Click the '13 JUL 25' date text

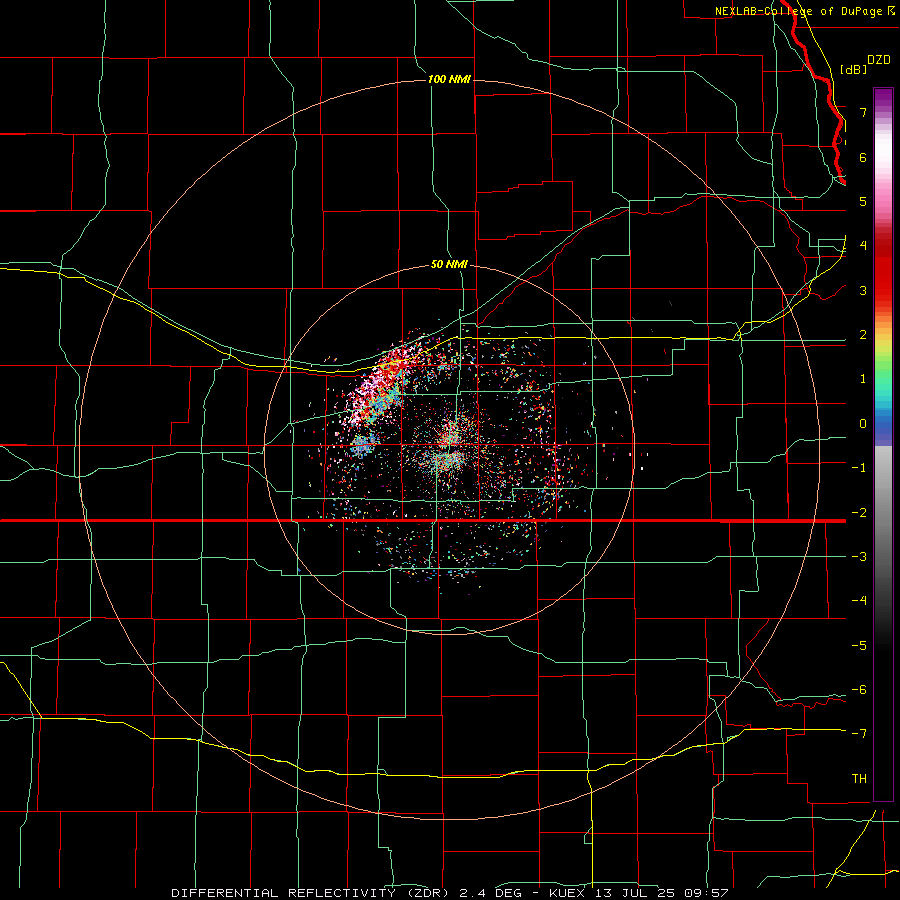pyautogui.click(x=634, y=893)
